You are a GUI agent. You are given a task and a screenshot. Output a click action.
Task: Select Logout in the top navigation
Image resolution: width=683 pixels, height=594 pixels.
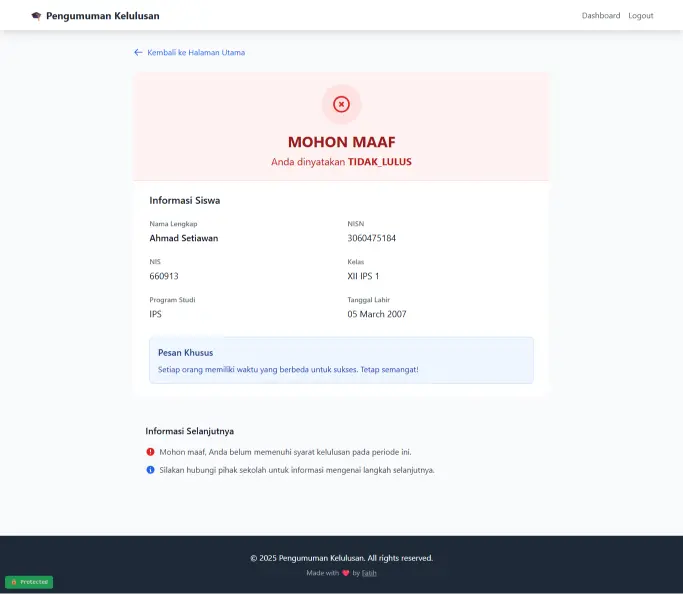point(640,16)
